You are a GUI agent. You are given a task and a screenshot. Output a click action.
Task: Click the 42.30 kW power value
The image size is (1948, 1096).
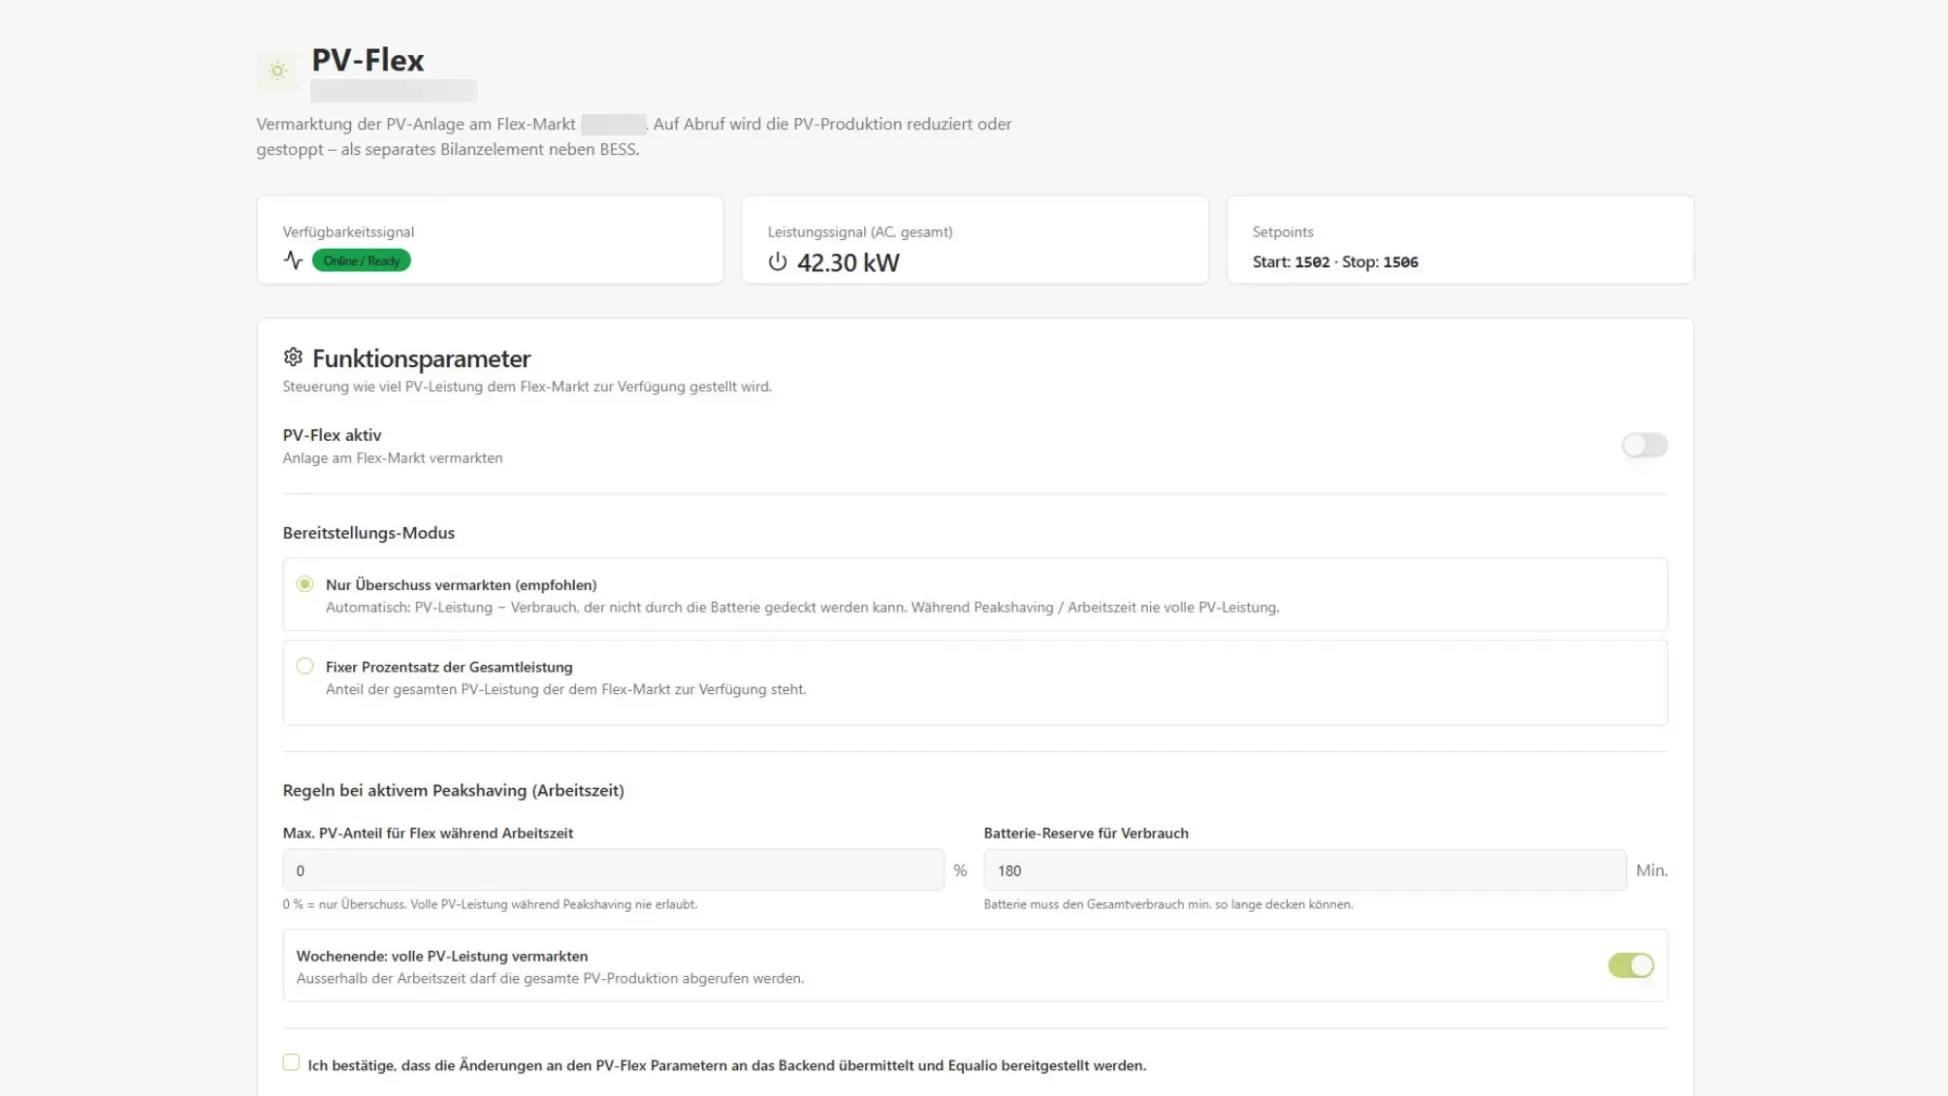(x=848, y=262)
